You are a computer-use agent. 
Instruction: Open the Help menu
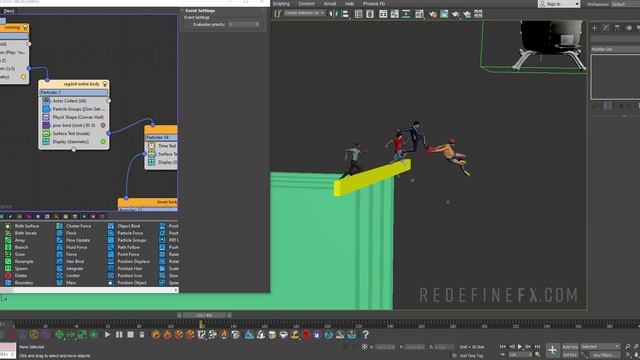349,4
